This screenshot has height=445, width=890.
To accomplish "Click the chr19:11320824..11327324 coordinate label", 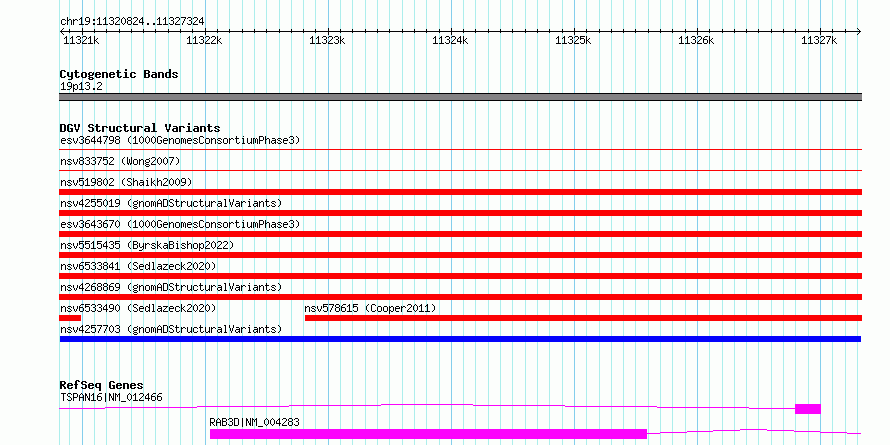I will coord(132,21).
